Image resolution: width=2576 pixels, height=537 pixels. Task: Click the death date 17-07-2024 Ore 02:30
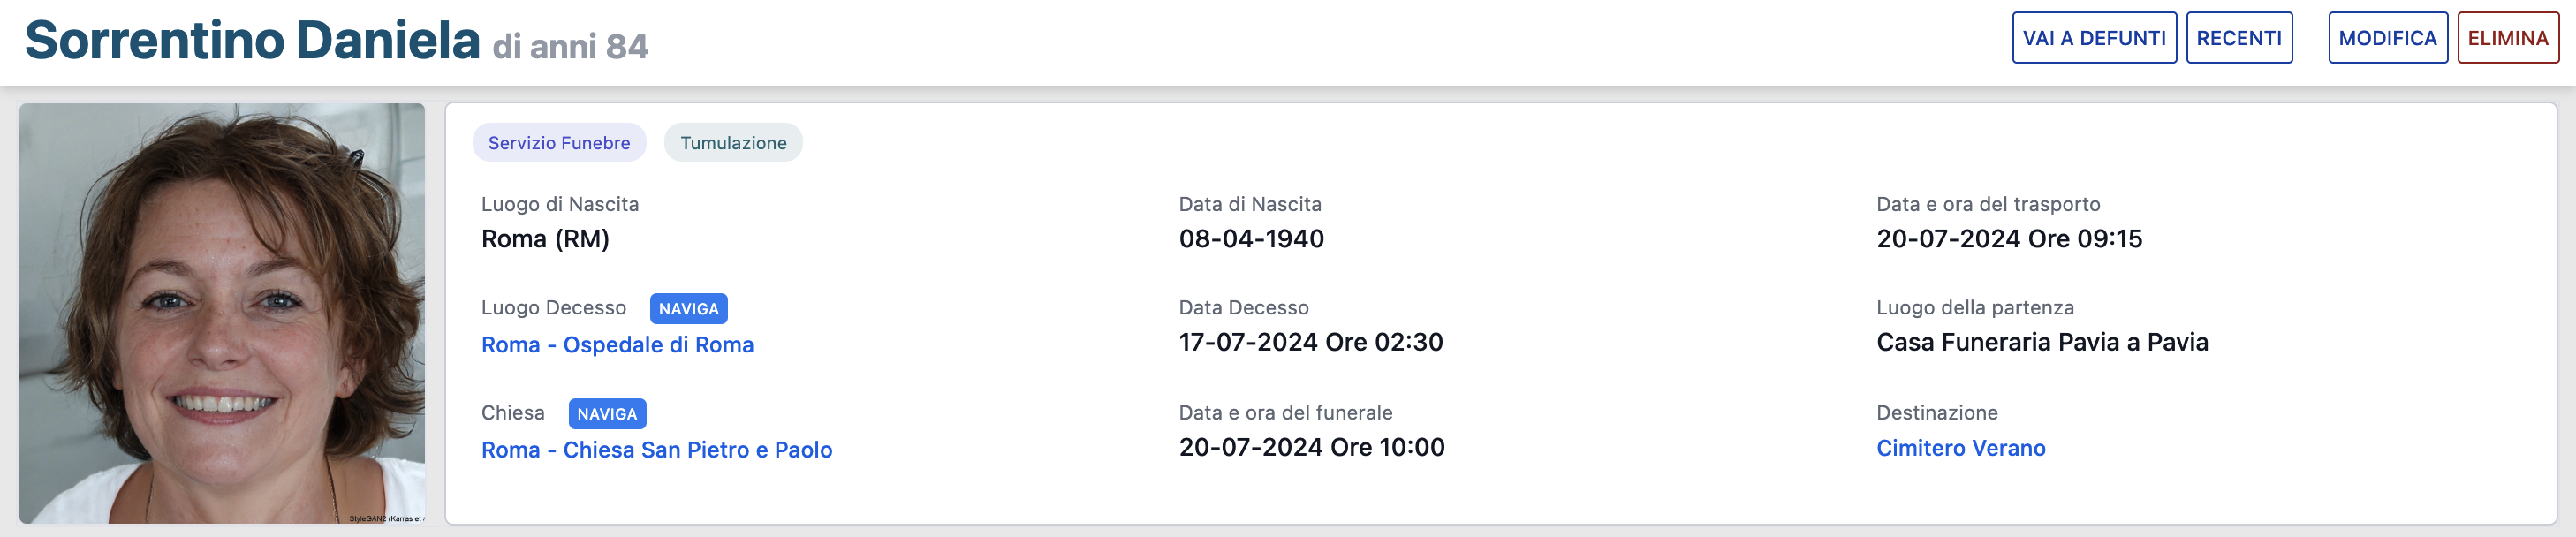[1310, 342]
